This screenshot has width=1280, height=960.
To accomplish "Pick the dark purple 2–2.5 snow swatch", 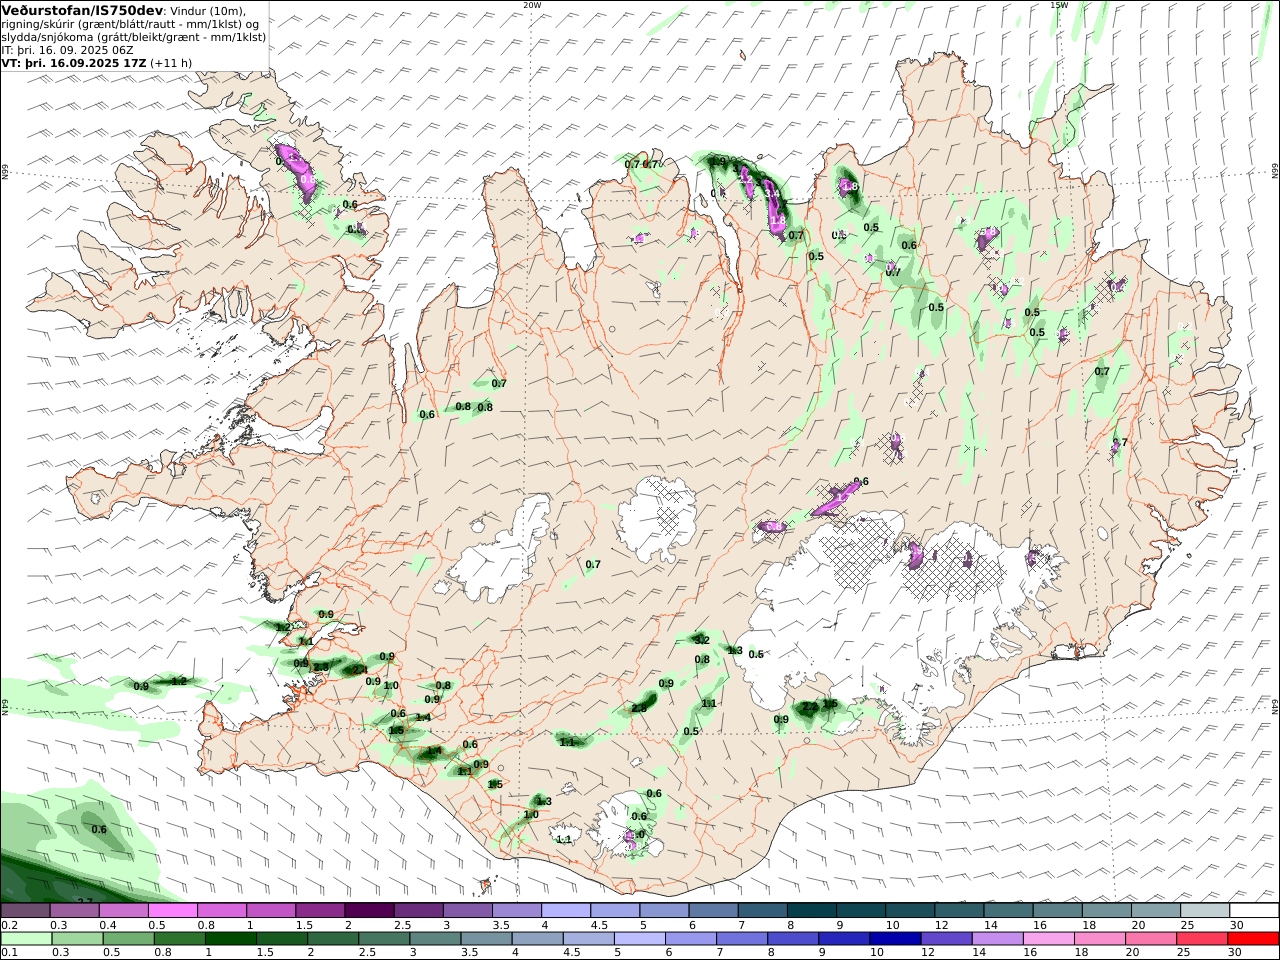I will click(369, 910).
